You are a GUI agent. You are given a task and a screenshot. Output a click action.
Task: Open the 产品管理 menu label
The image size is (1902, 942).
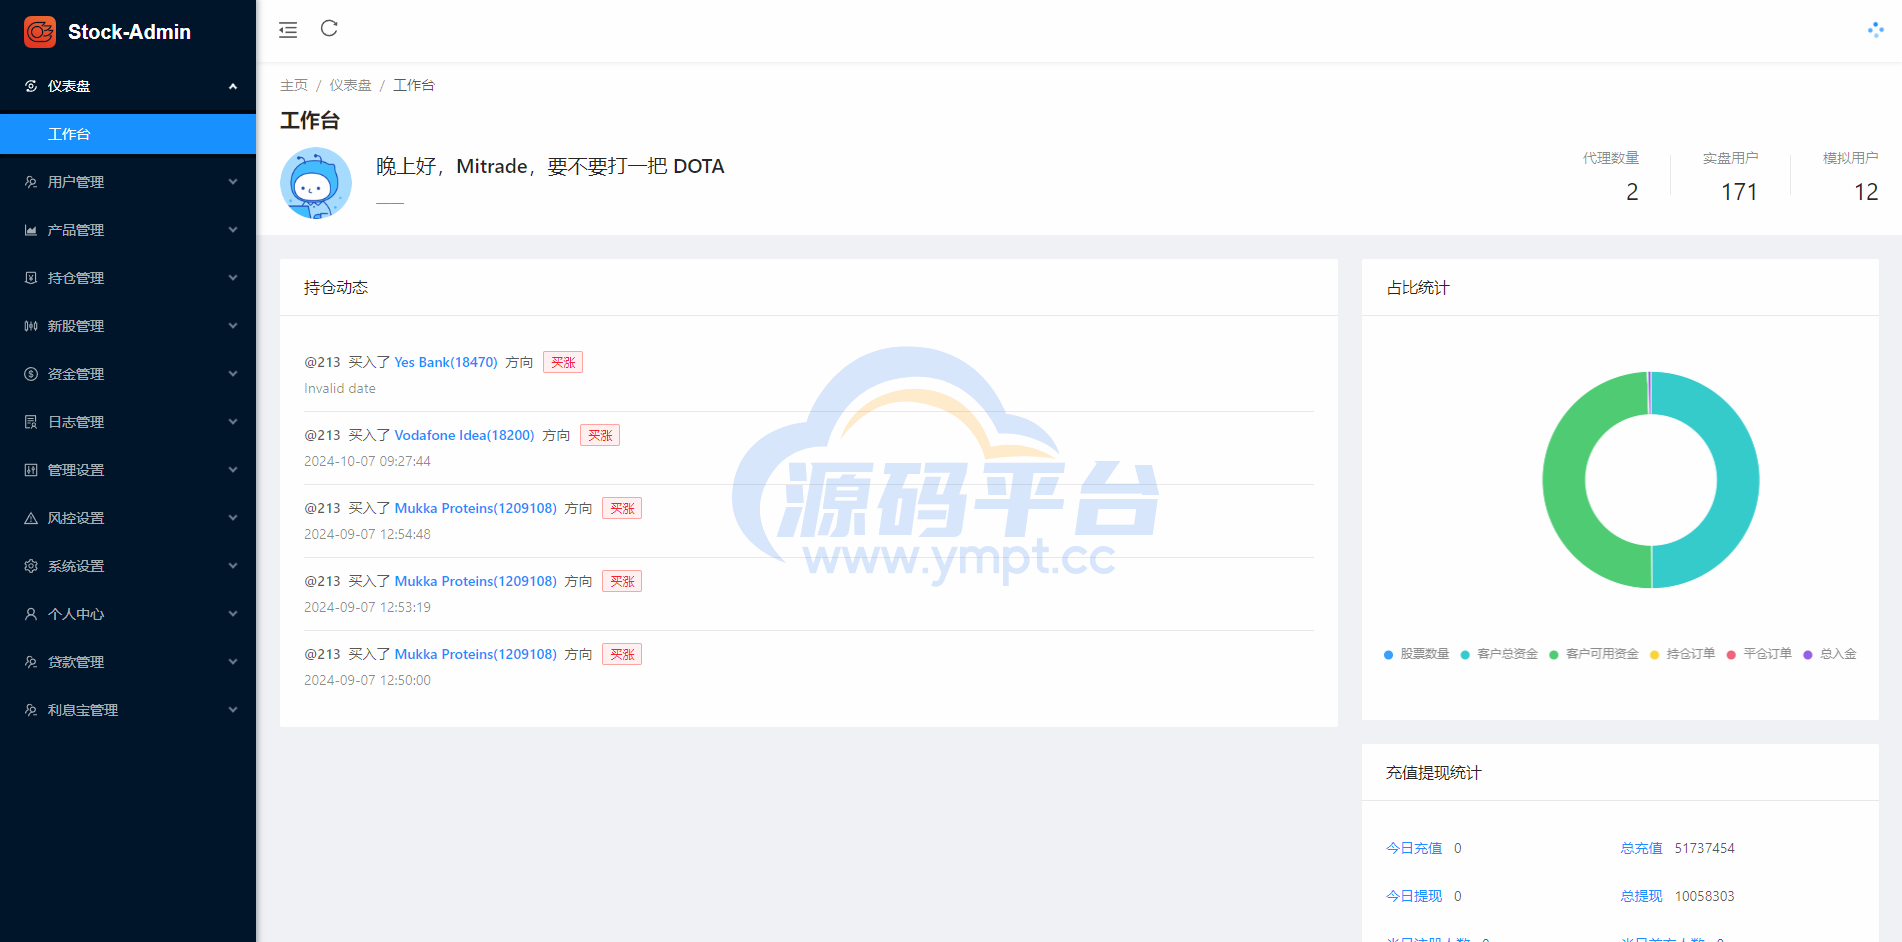tap(76, 230)
